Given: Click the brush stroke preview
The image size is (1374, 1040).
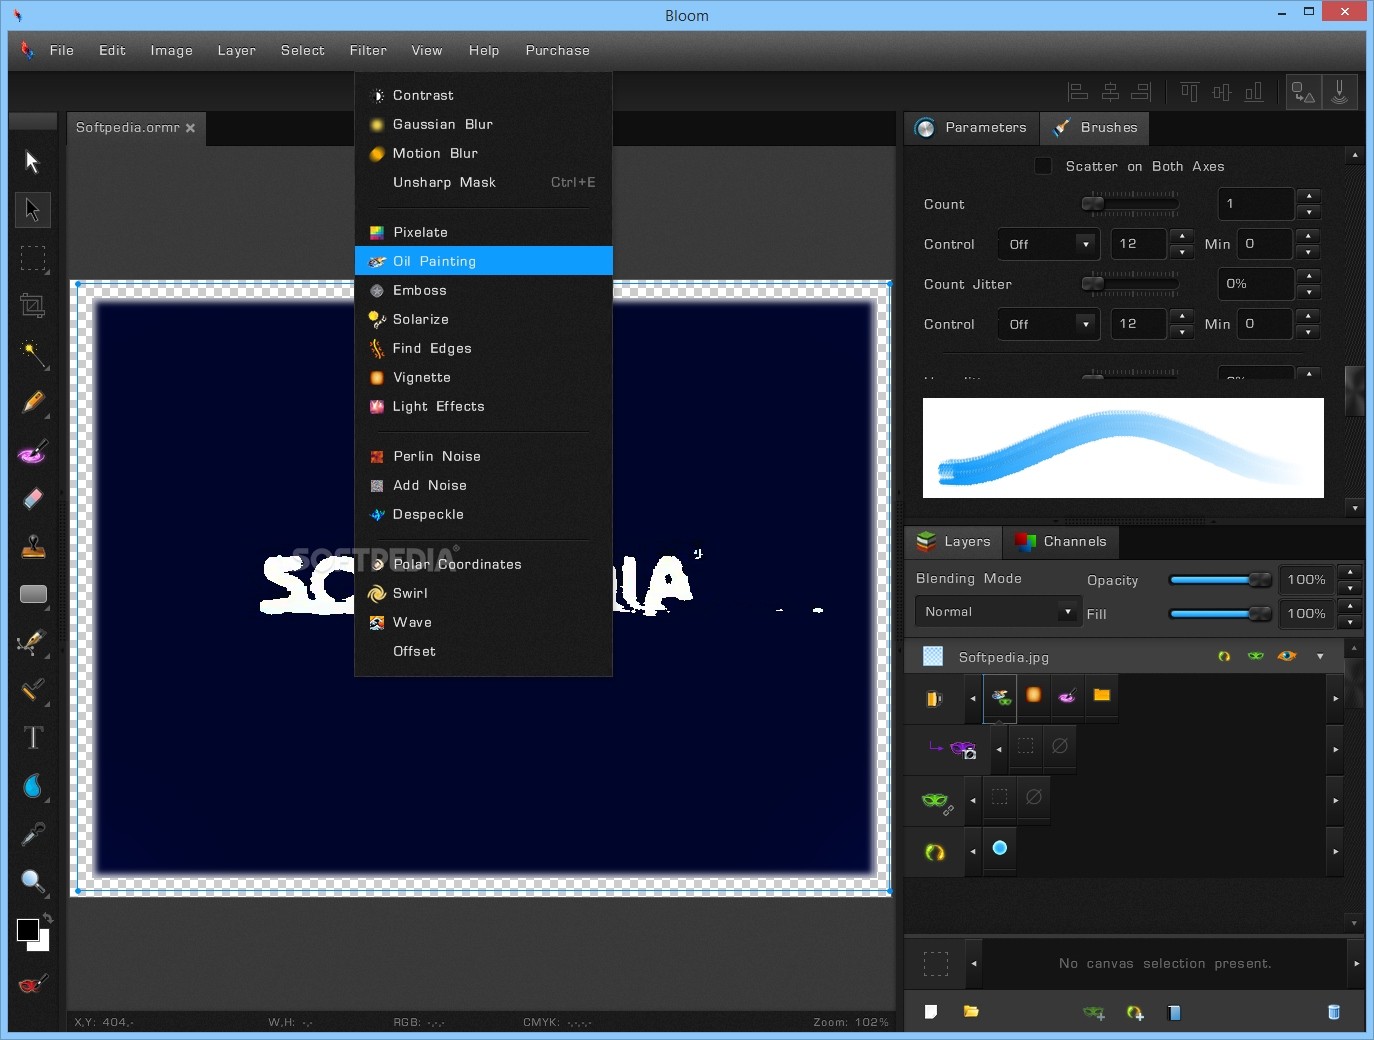Looking at the screenshot, I should point(1123,448).
